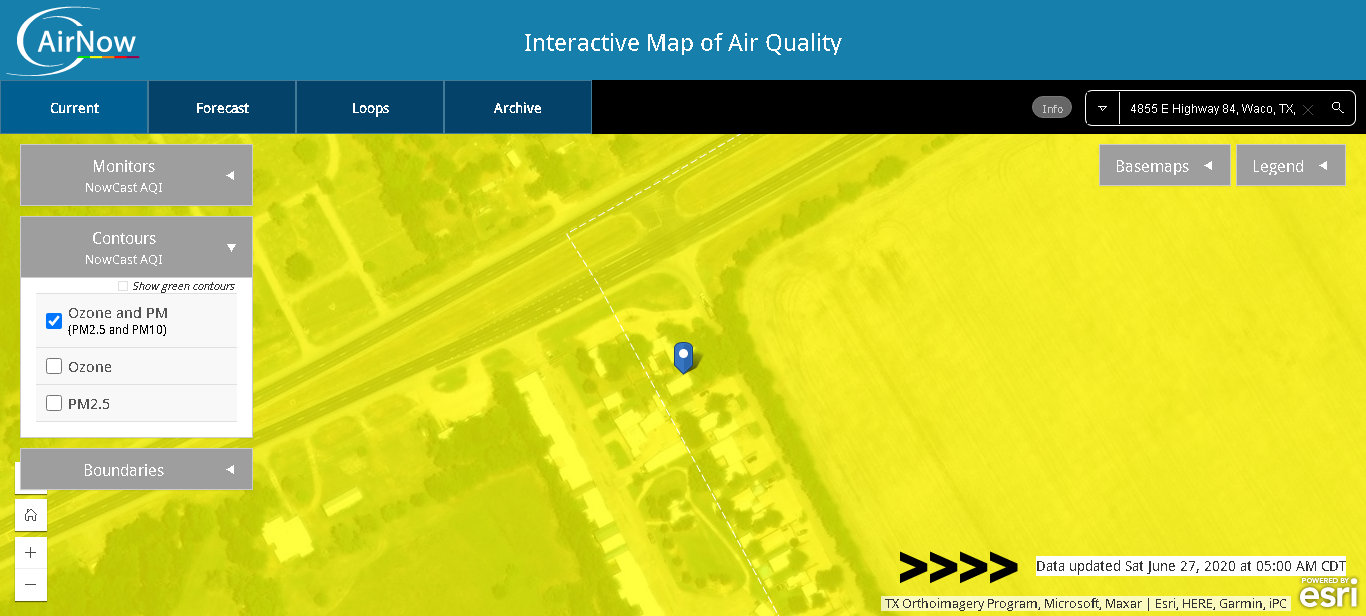Enable the PM2.5 contour checkbox

click(54, 404)
